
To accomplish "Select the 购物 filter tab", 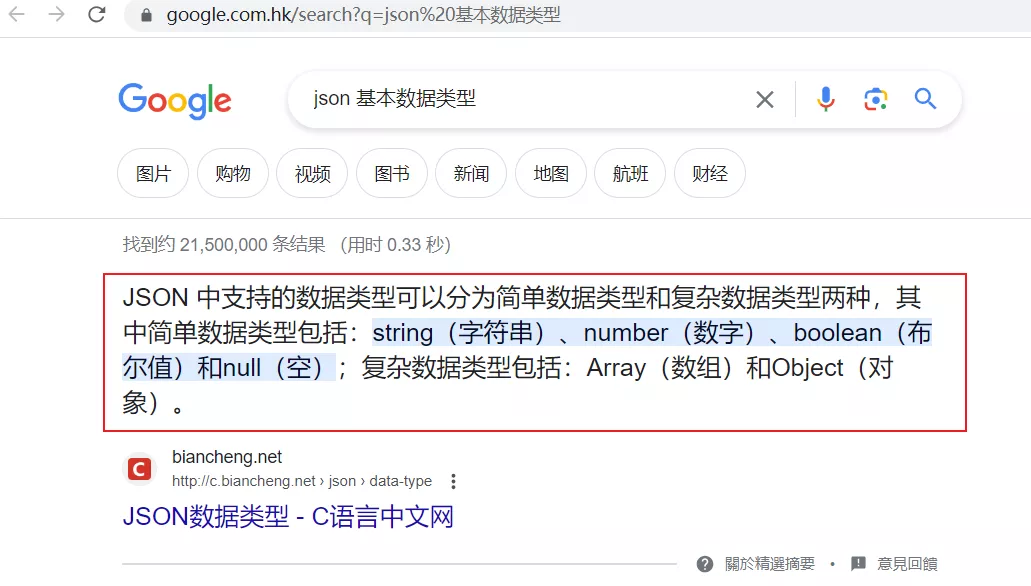I will point(233,174).
